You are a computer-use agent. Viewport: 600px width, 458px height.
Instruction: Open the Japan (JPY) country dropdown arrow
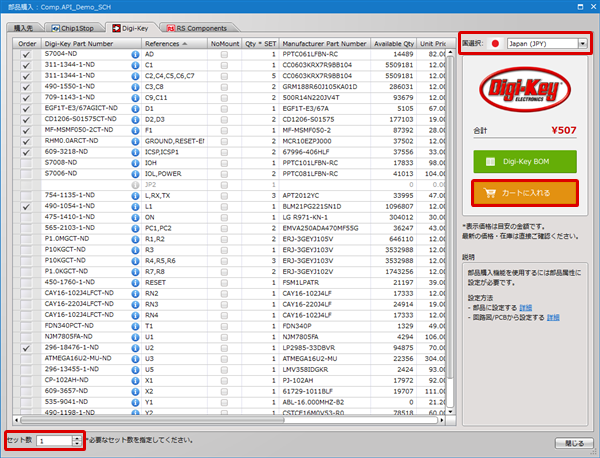[582, 44]
